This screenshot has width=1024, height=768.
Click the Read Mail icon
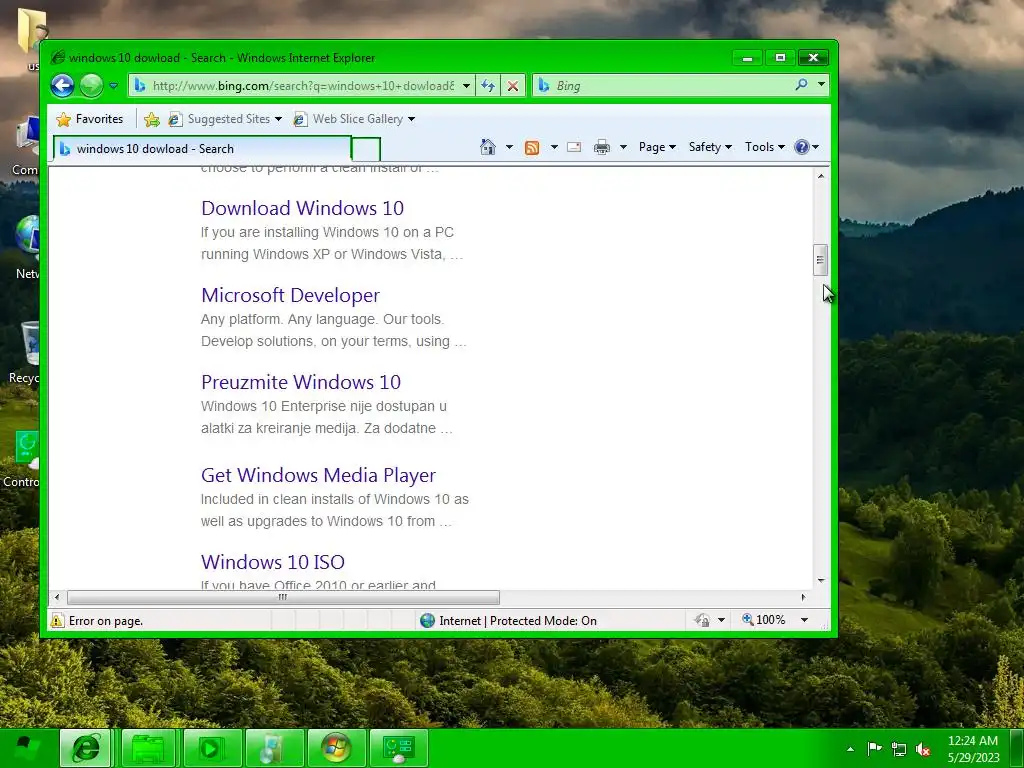(574, 148)
